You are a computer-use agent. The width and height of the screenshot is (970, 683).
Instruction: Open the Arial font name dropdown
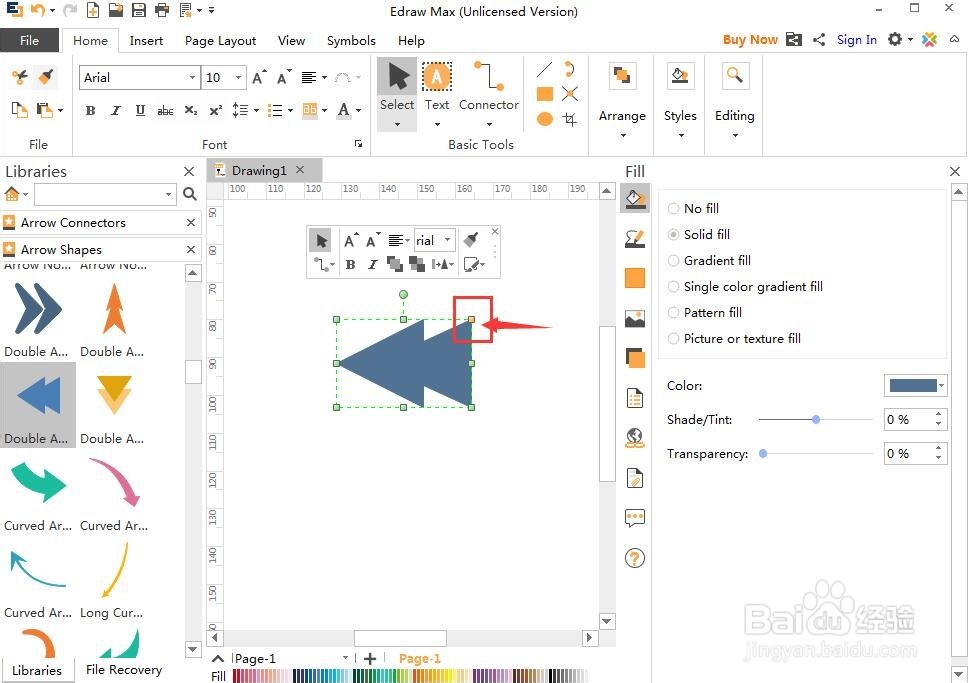(x=192, y=77)
